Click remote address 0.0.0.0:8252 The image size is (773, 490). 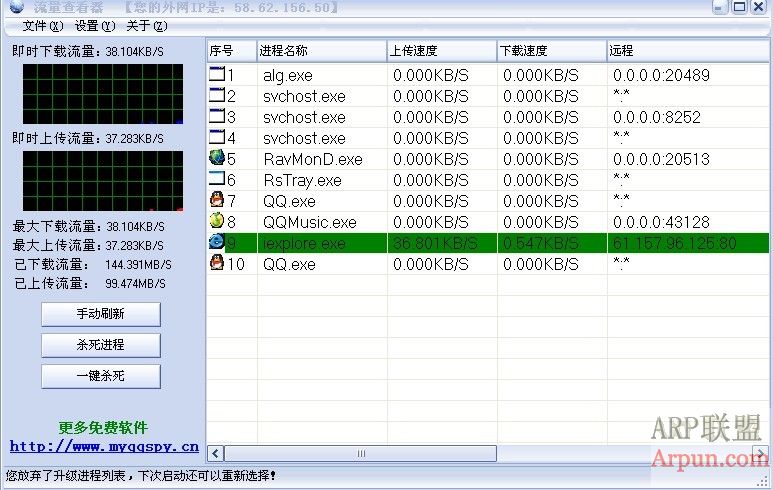click(657, 117)
